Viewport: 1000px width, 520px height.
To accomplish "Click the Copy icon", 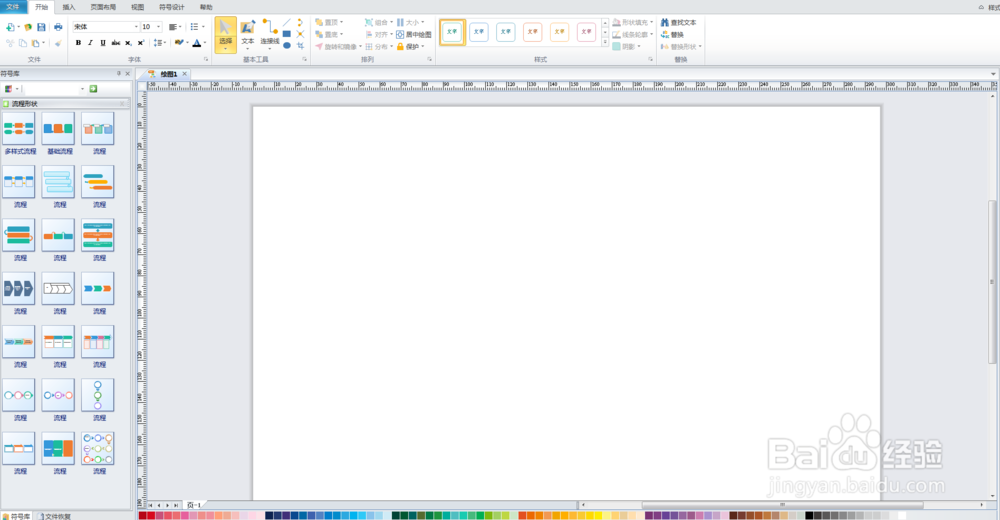I will coord(23,43).
